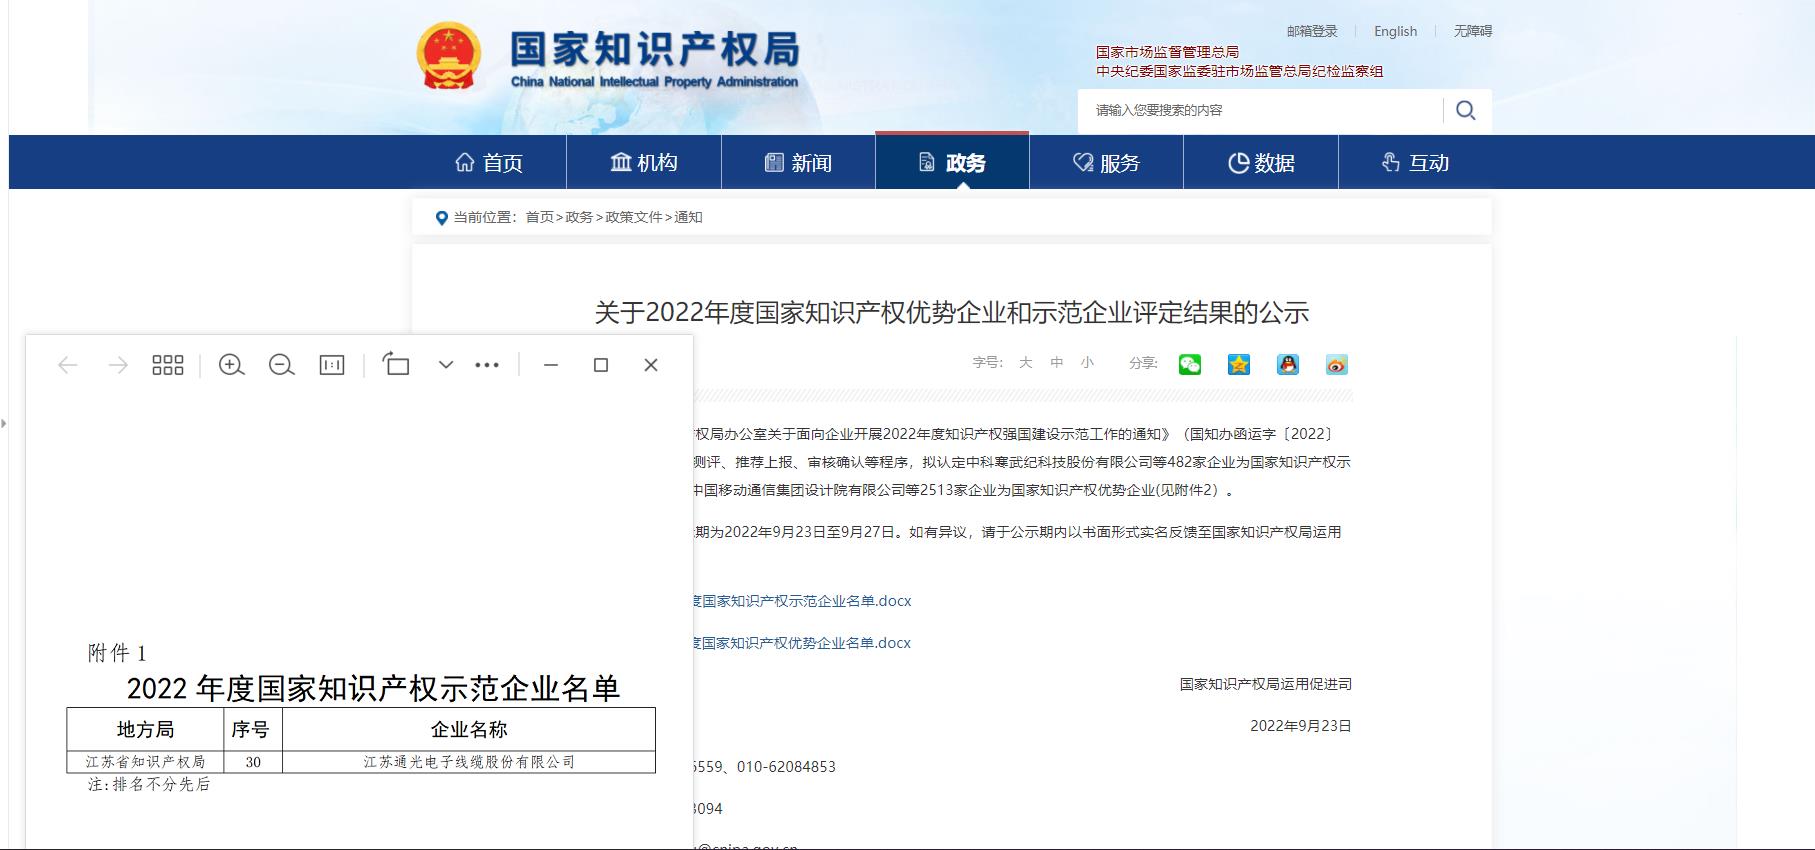This screenshot has height=850, width=1815.
Task: Click the table cell with number 30
Action: pyautogui.click(x=253, y=762)
